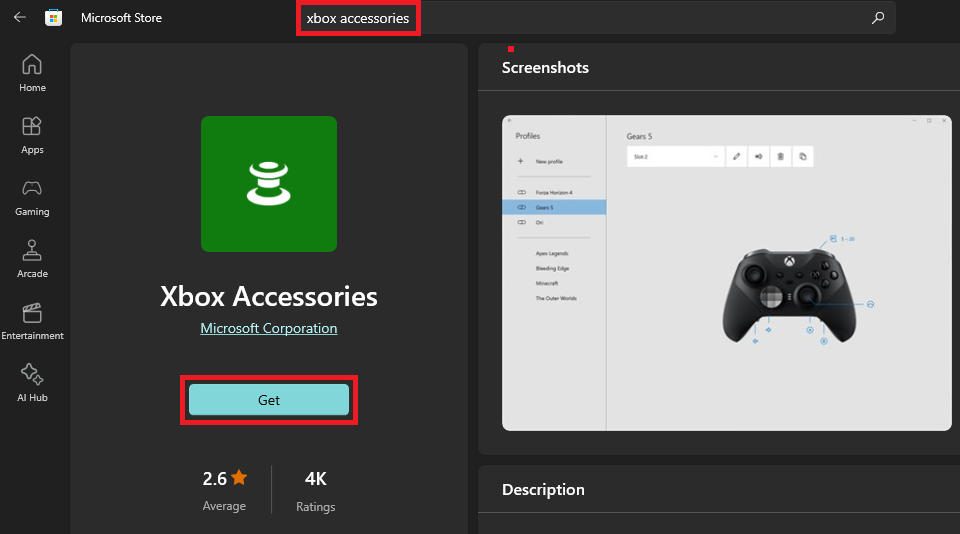960x534 pixels.
Task: Open Home in the sidebar
Action: tap(32, 73)
